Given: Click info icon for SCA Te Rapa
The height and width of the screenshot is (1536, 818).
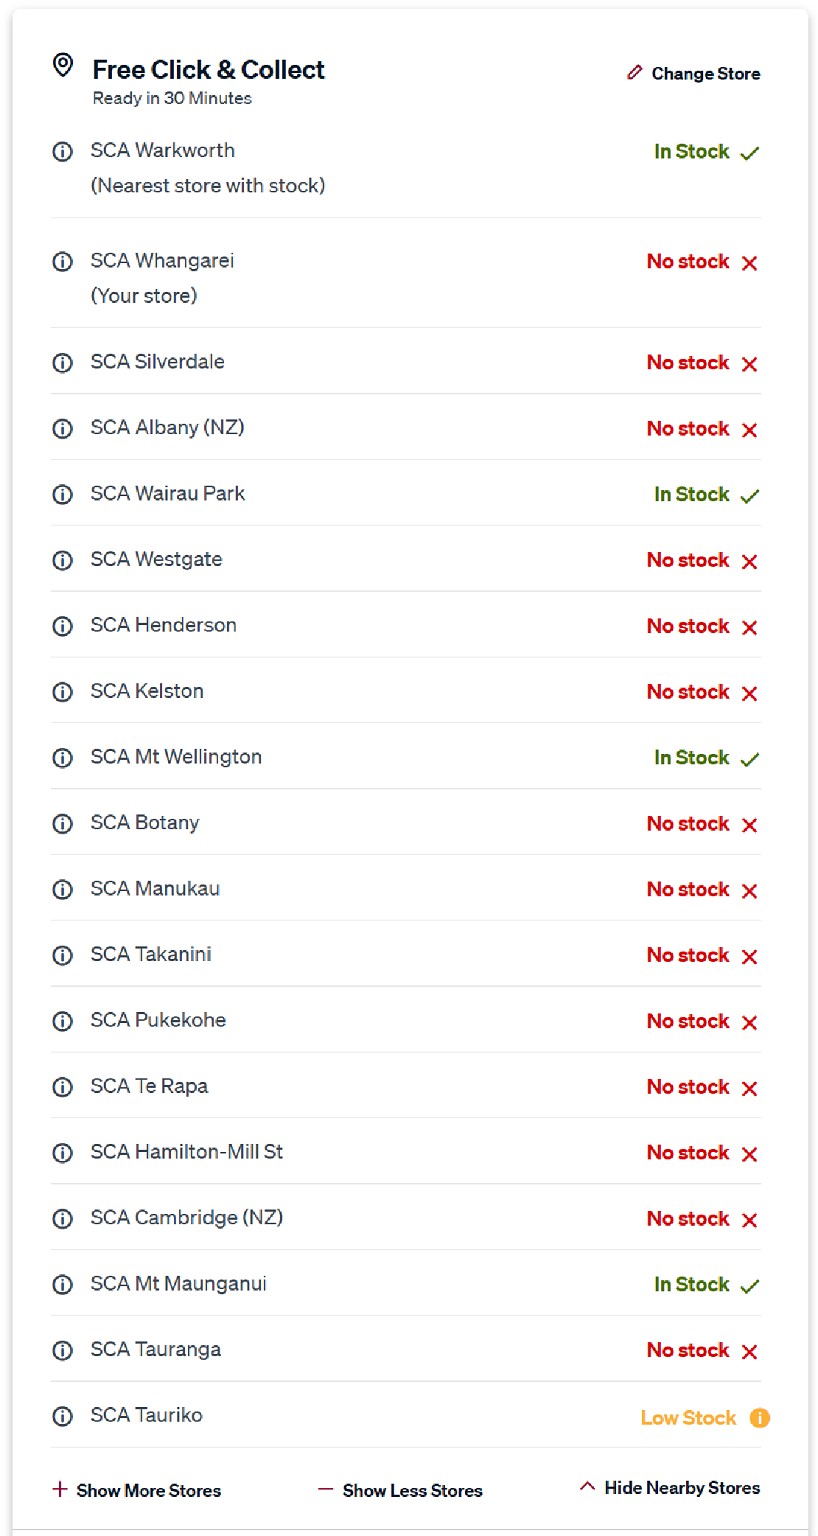Looking at the screenshot, I should (x=62, y=1087).
